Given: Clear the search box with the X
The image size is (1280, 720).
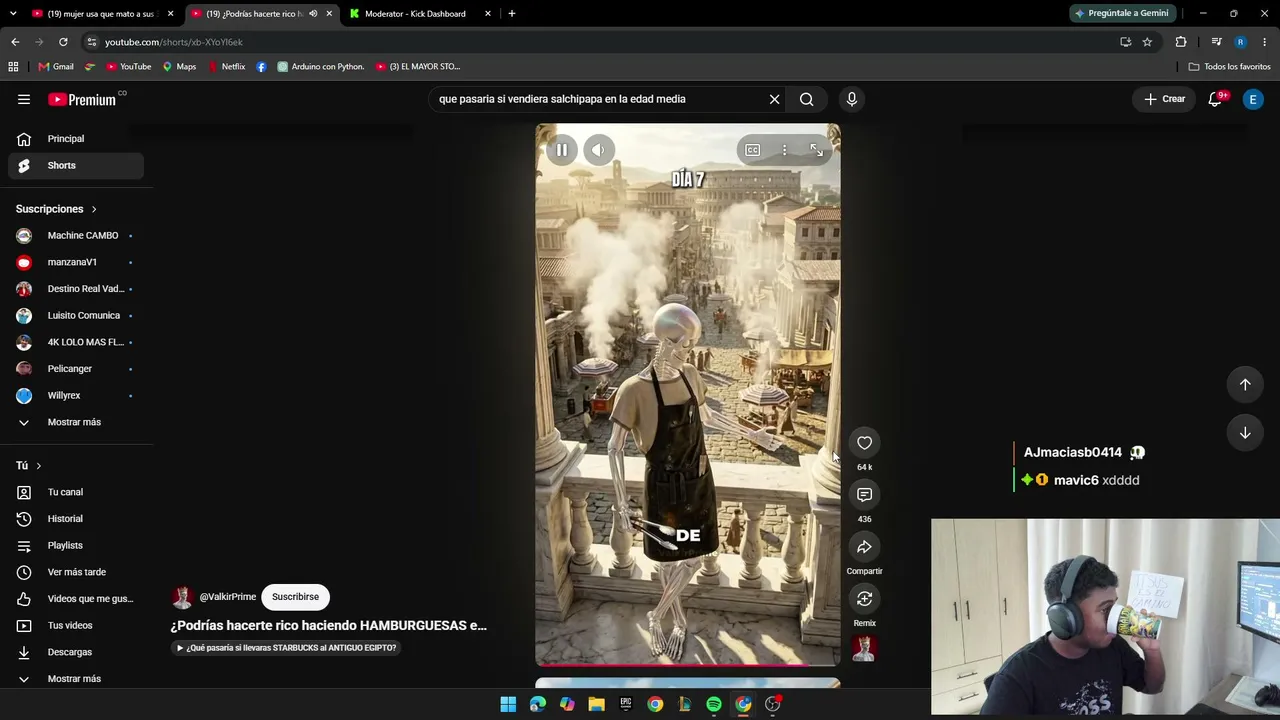Looking at the screenshot, I should 774,99.
